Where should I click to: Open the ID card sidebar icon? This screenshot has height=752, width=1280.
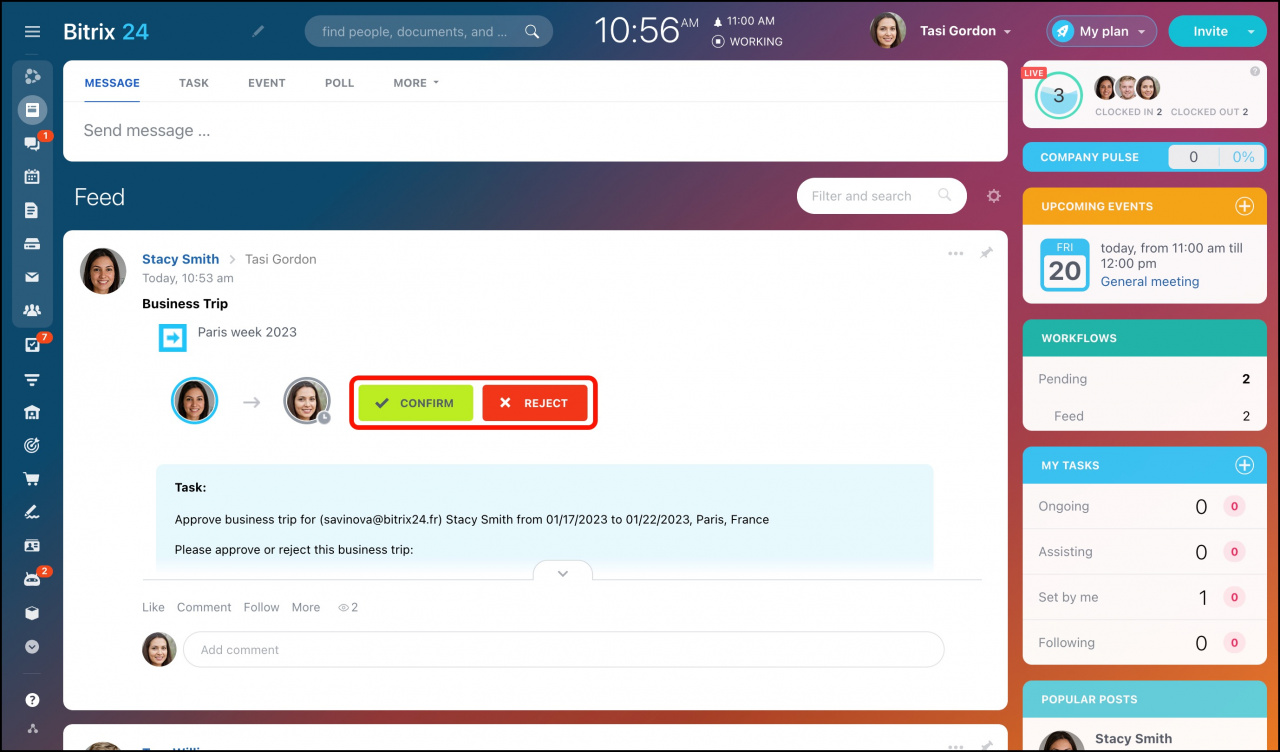tap(32, 546)
